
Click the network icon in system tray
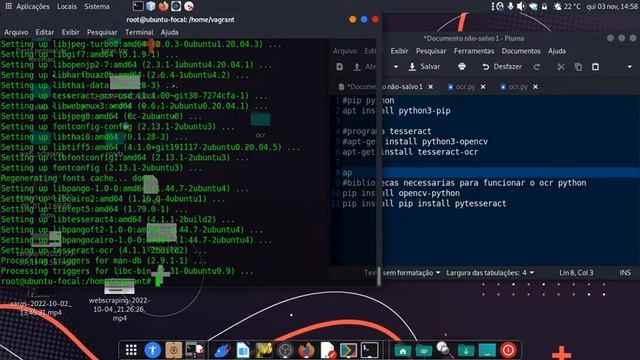tap(533, 7)
